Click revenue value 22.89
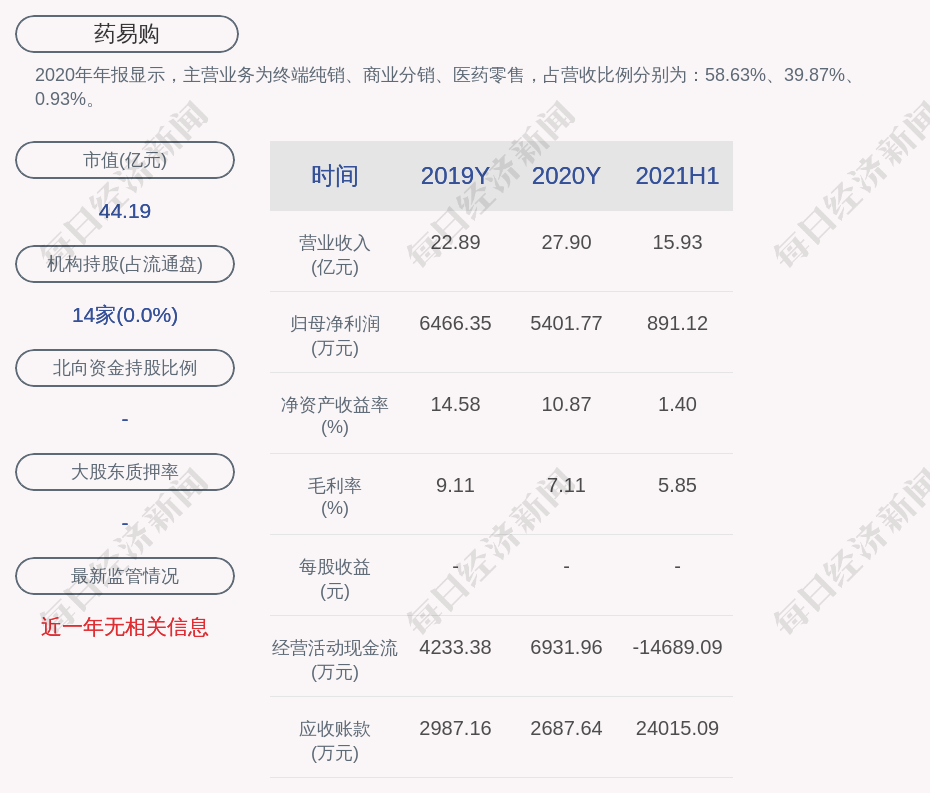930x793 pixels. (456, 243)
